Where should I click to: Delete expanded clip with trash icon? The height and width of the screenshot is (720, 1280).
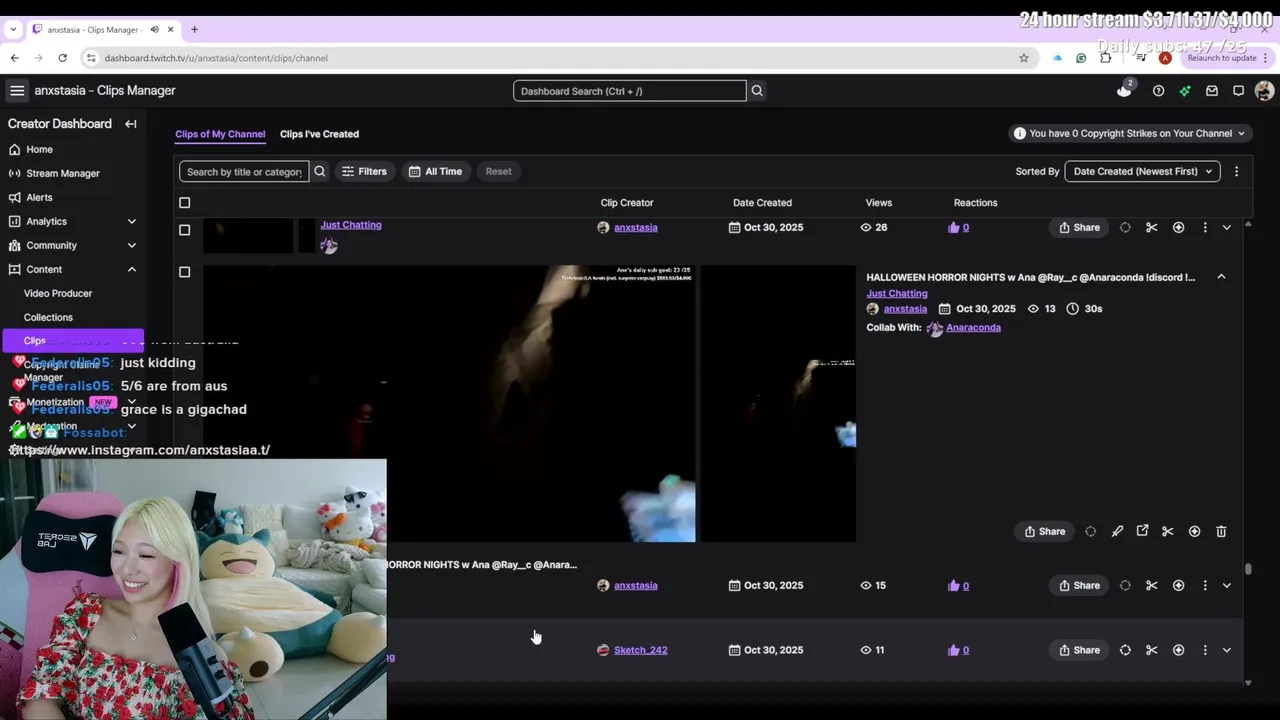pos(1221,531)
